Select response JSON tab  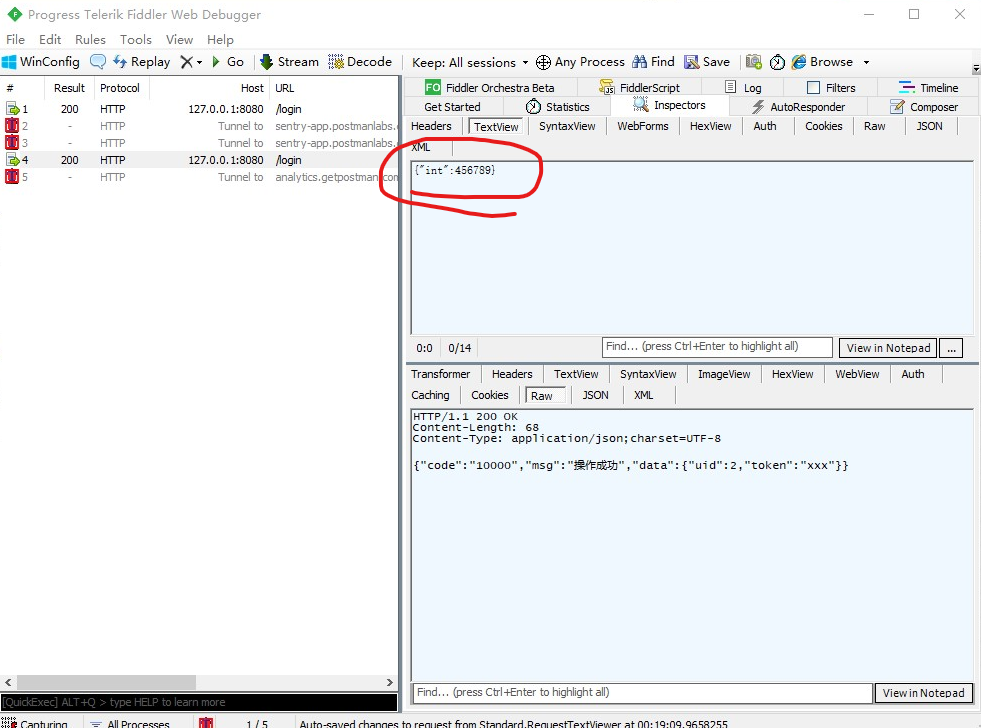point(595,395)
